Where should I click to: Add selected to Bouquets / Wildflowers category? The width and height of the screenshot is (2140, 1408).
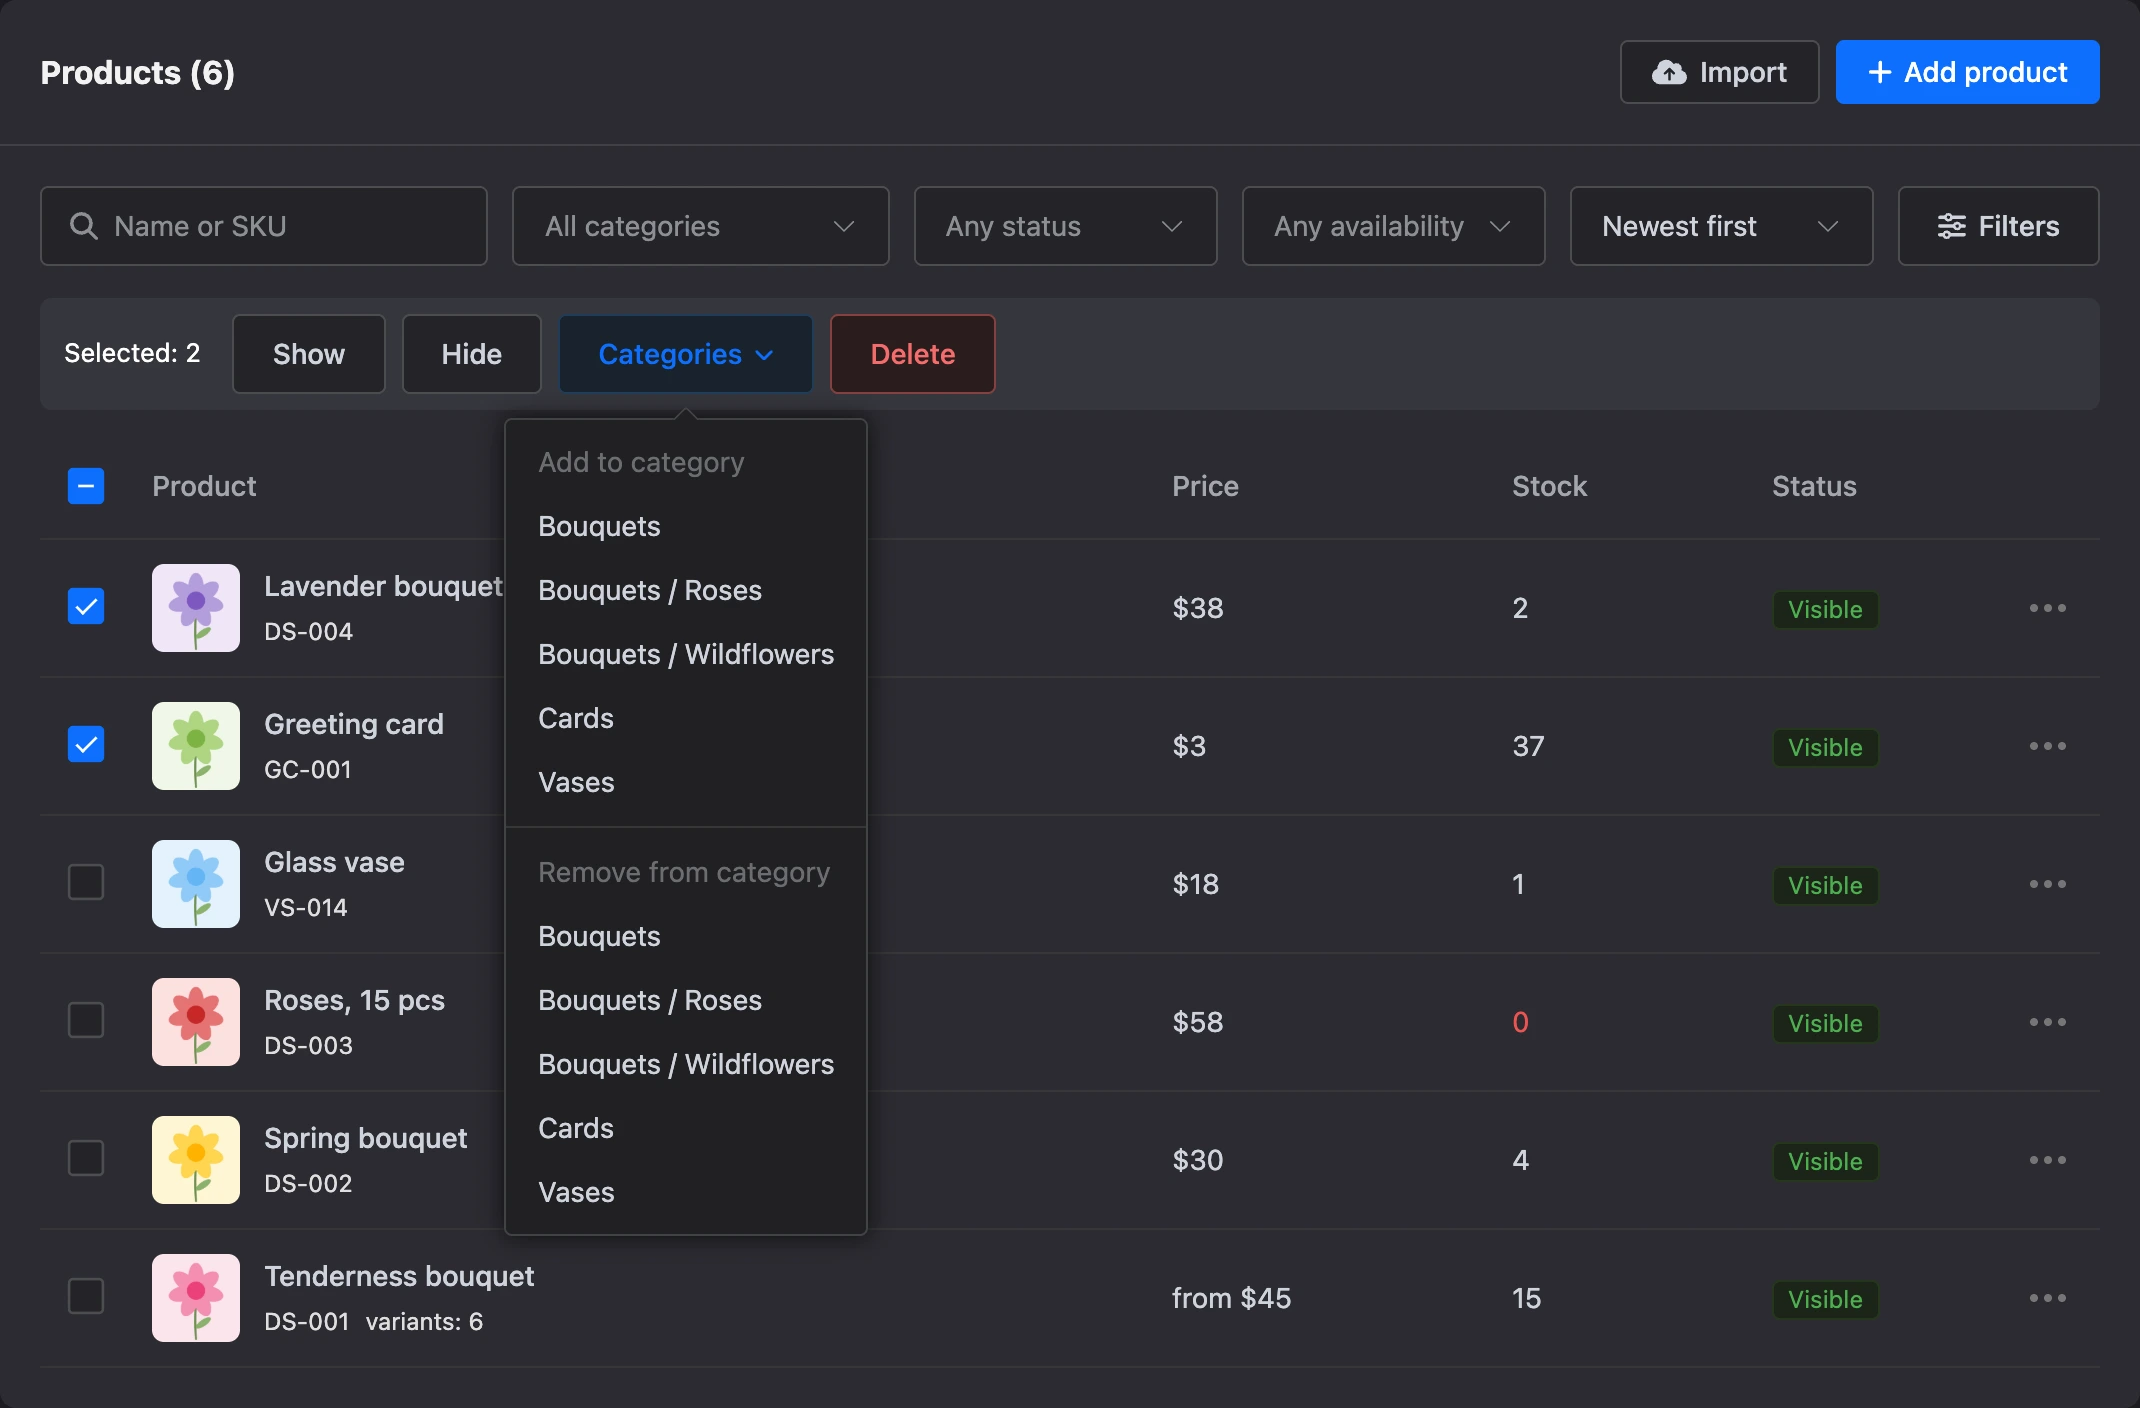(x=686, y=654)
